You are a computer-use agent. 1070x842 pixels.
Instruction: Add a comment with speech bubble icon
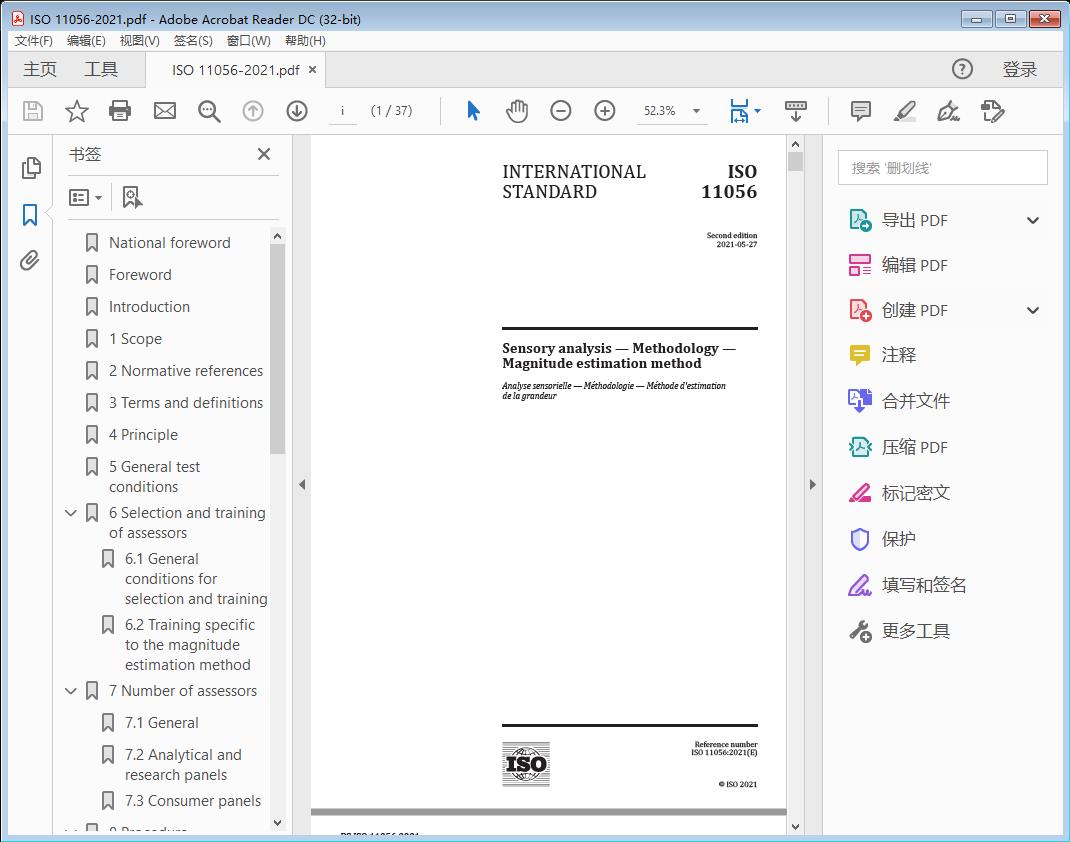pyautogui.click(x=860, y=111)
